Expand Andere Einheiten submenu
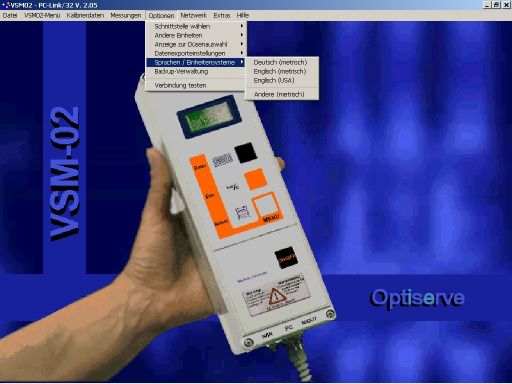 [x=196, y=35]
